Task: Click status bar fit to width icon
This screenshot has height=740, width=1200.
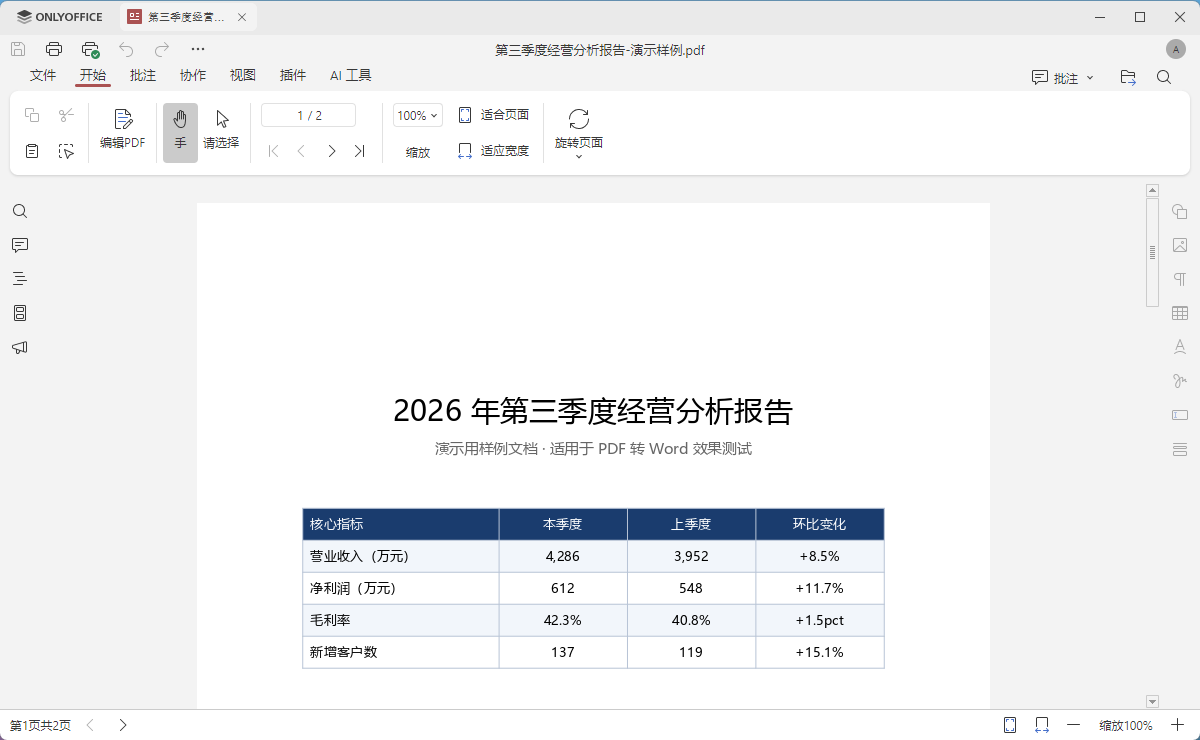Action: pos(1042,725)
